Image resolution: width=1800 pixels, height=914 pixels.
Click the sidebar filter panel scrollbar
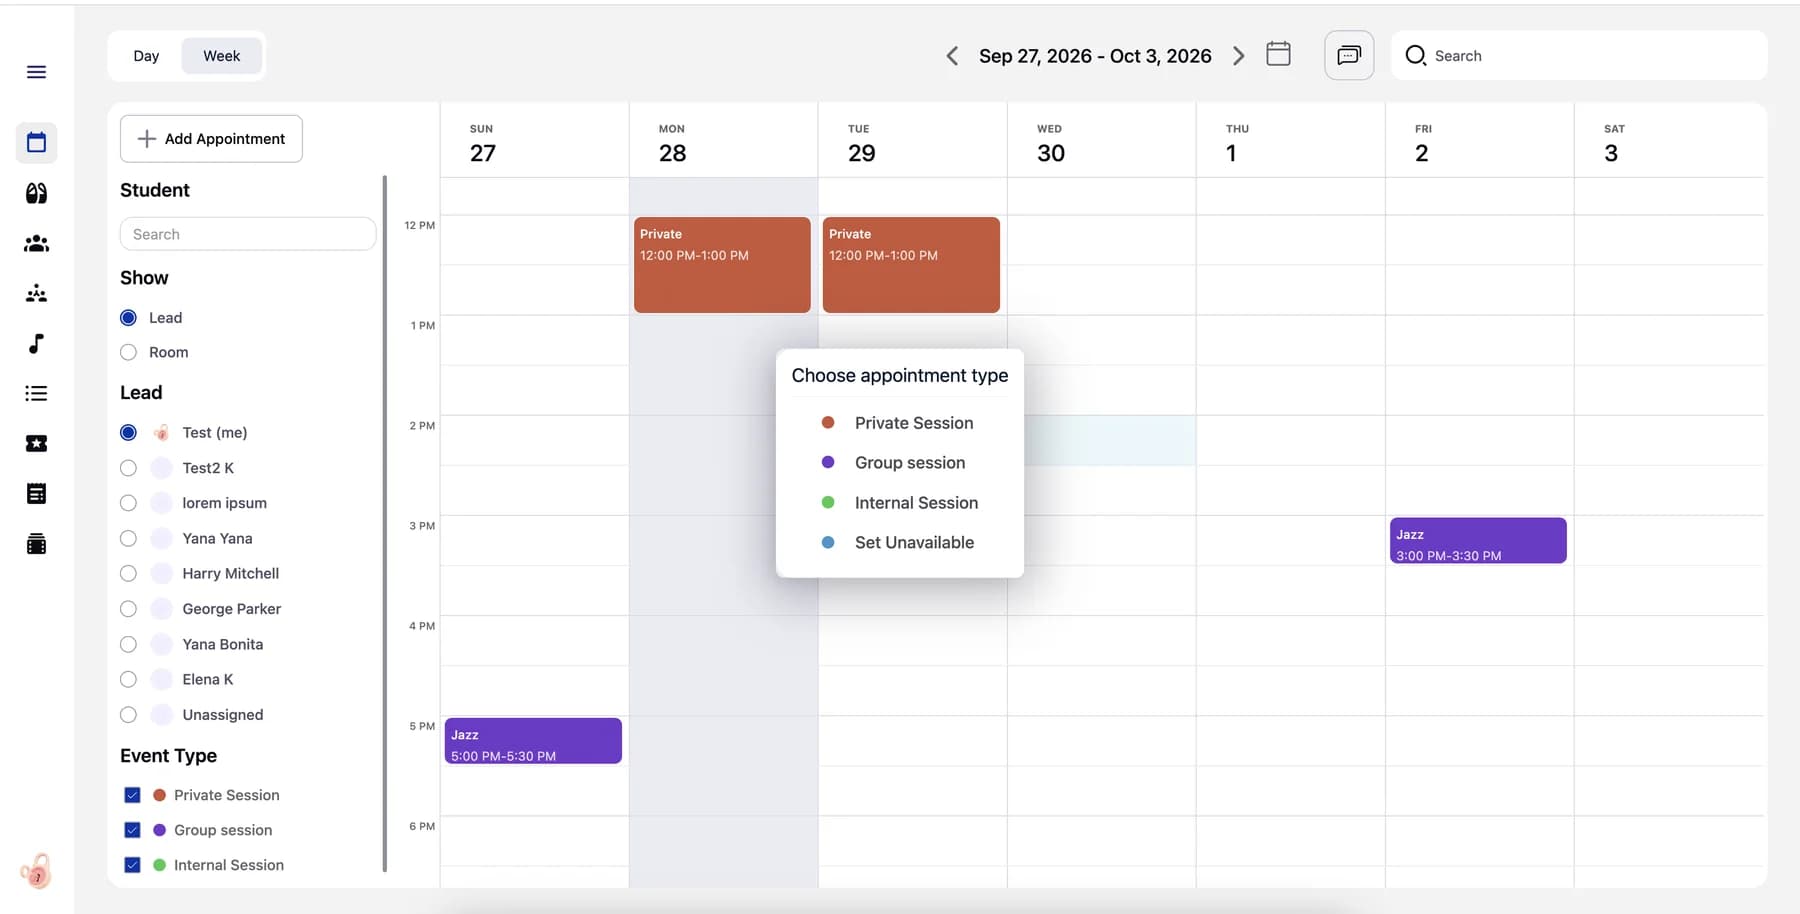click(385, 525)
